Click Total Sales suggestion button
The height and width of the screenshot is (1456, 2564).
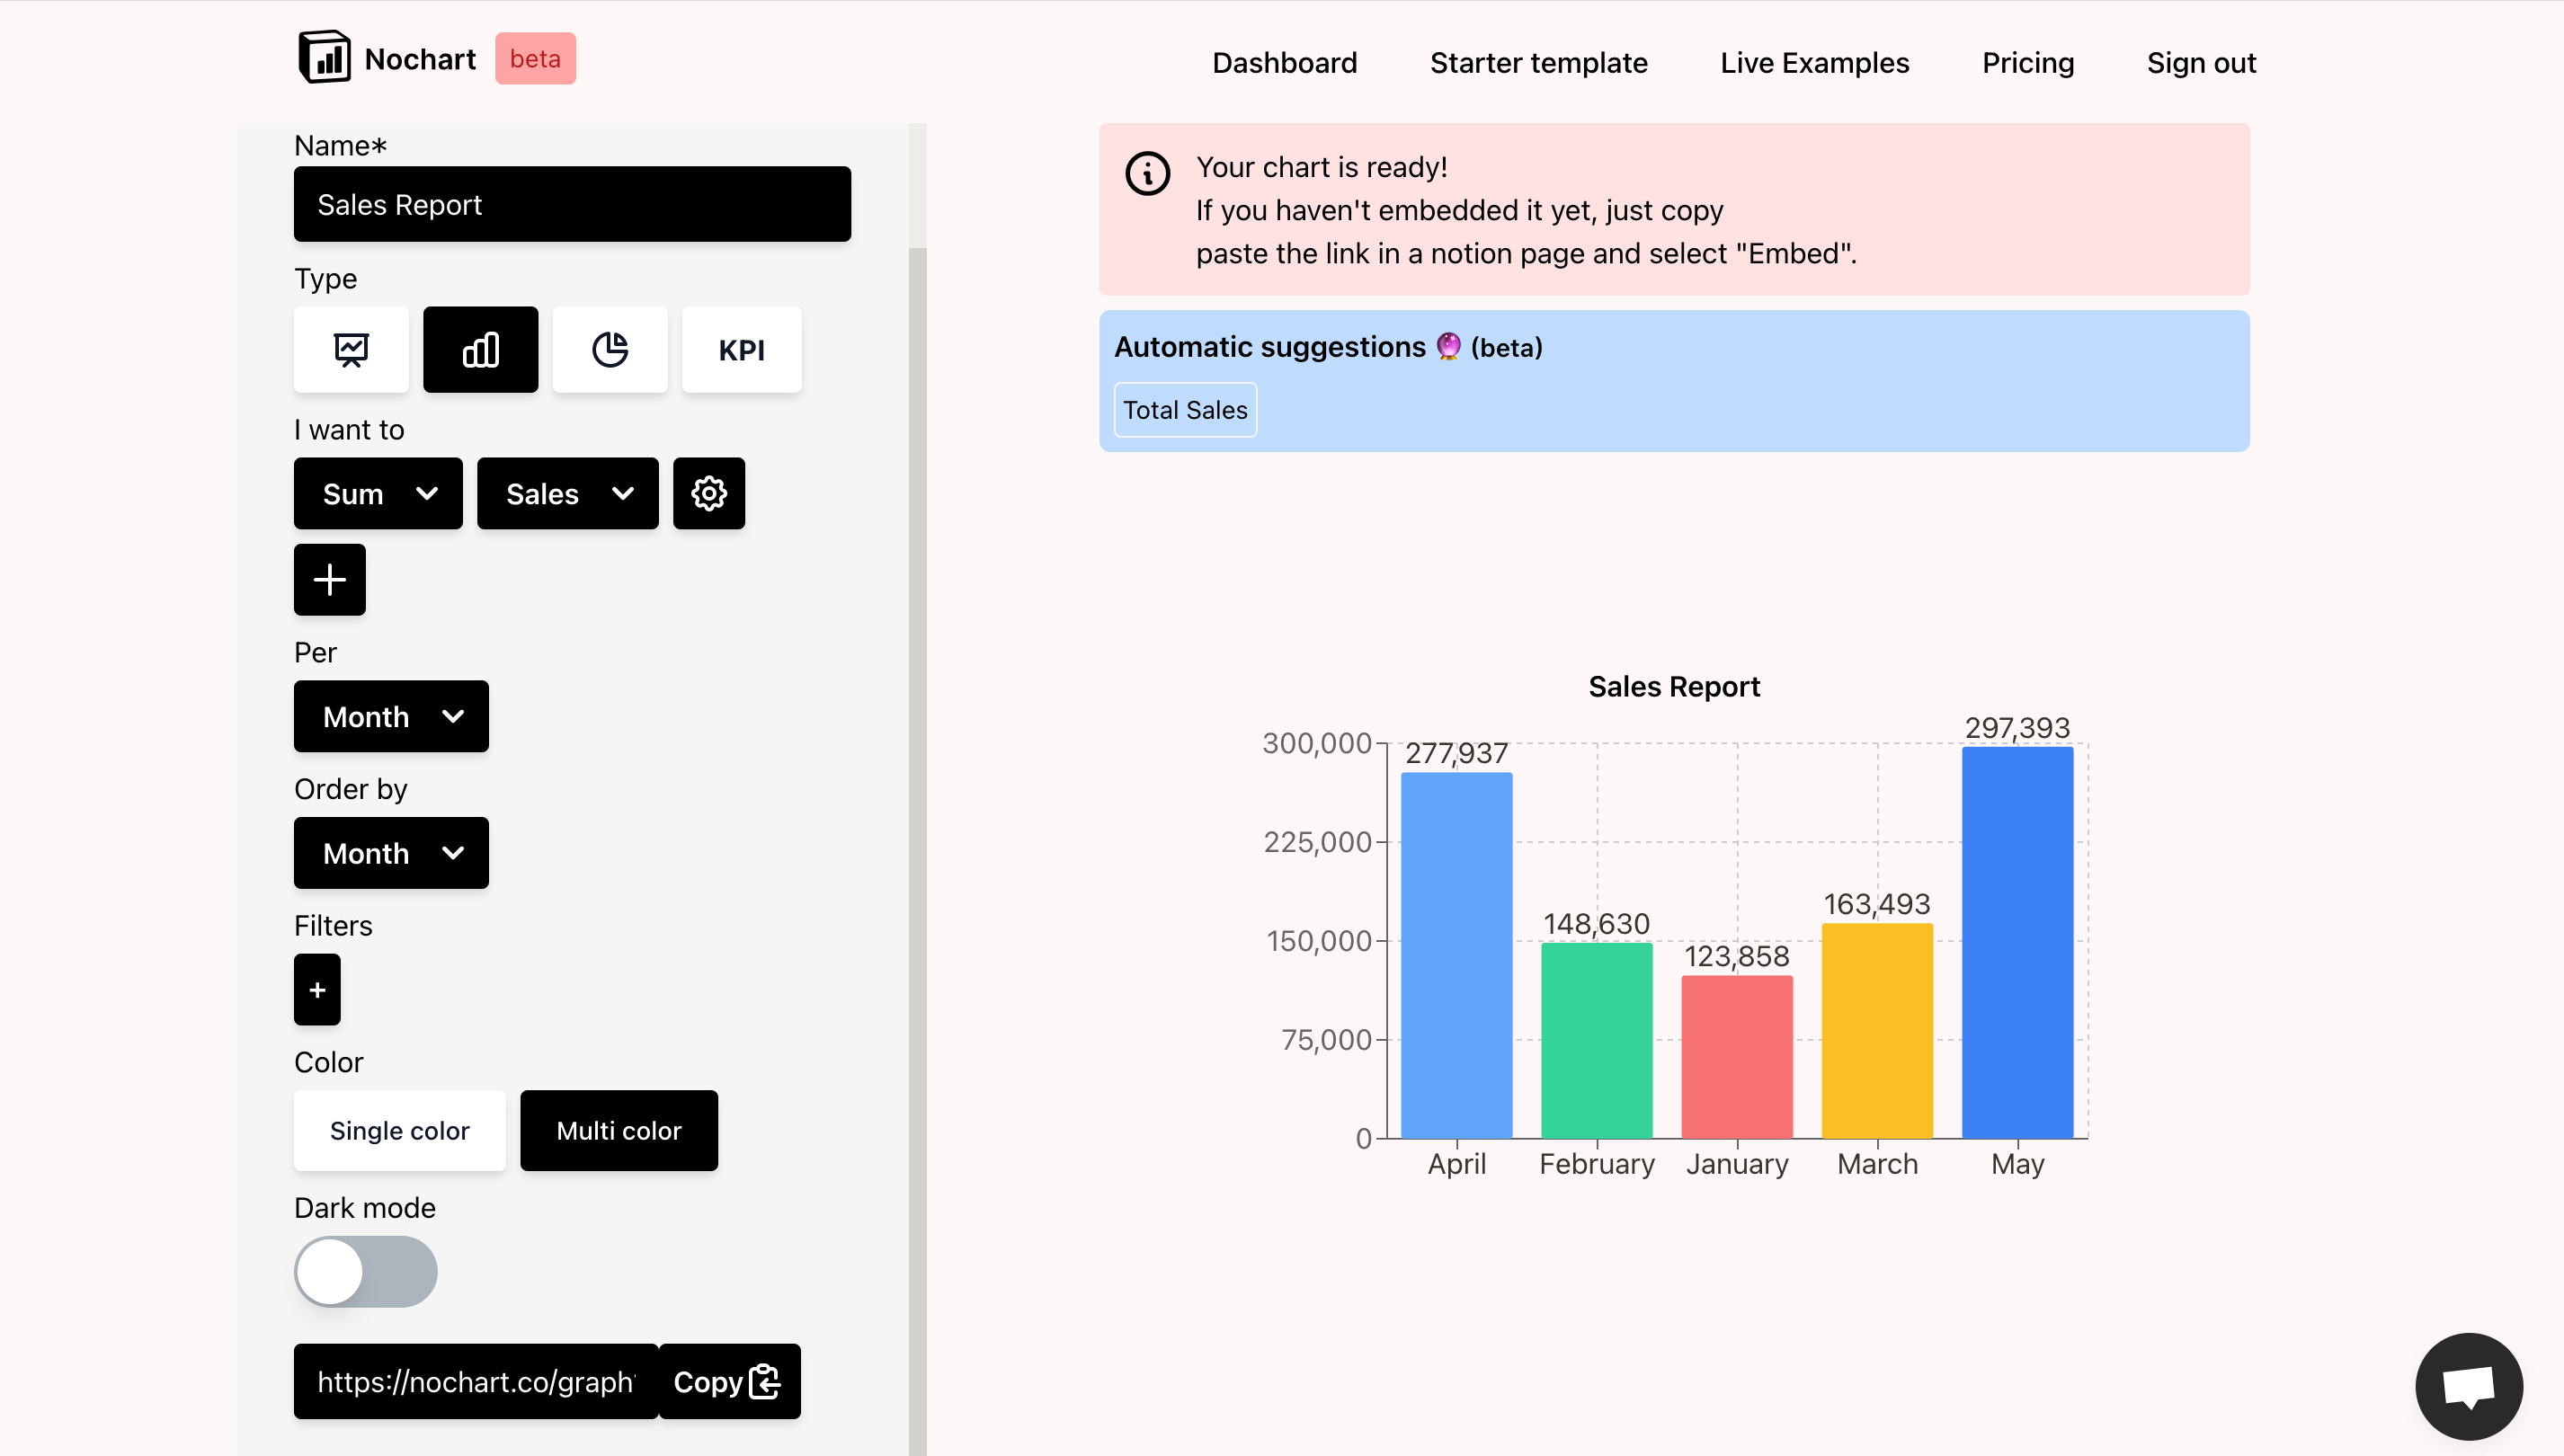(x=1185, y=408)
